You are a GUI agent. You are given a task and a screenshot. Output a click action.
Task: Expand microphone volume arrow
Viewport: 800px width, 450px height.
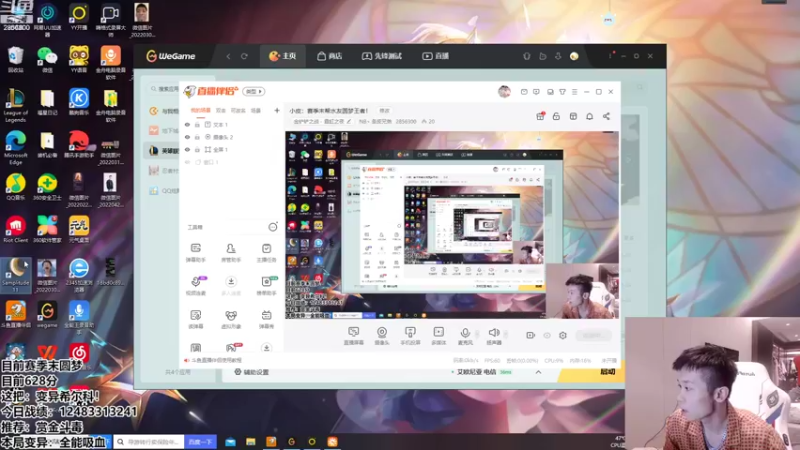pos(478,335)
